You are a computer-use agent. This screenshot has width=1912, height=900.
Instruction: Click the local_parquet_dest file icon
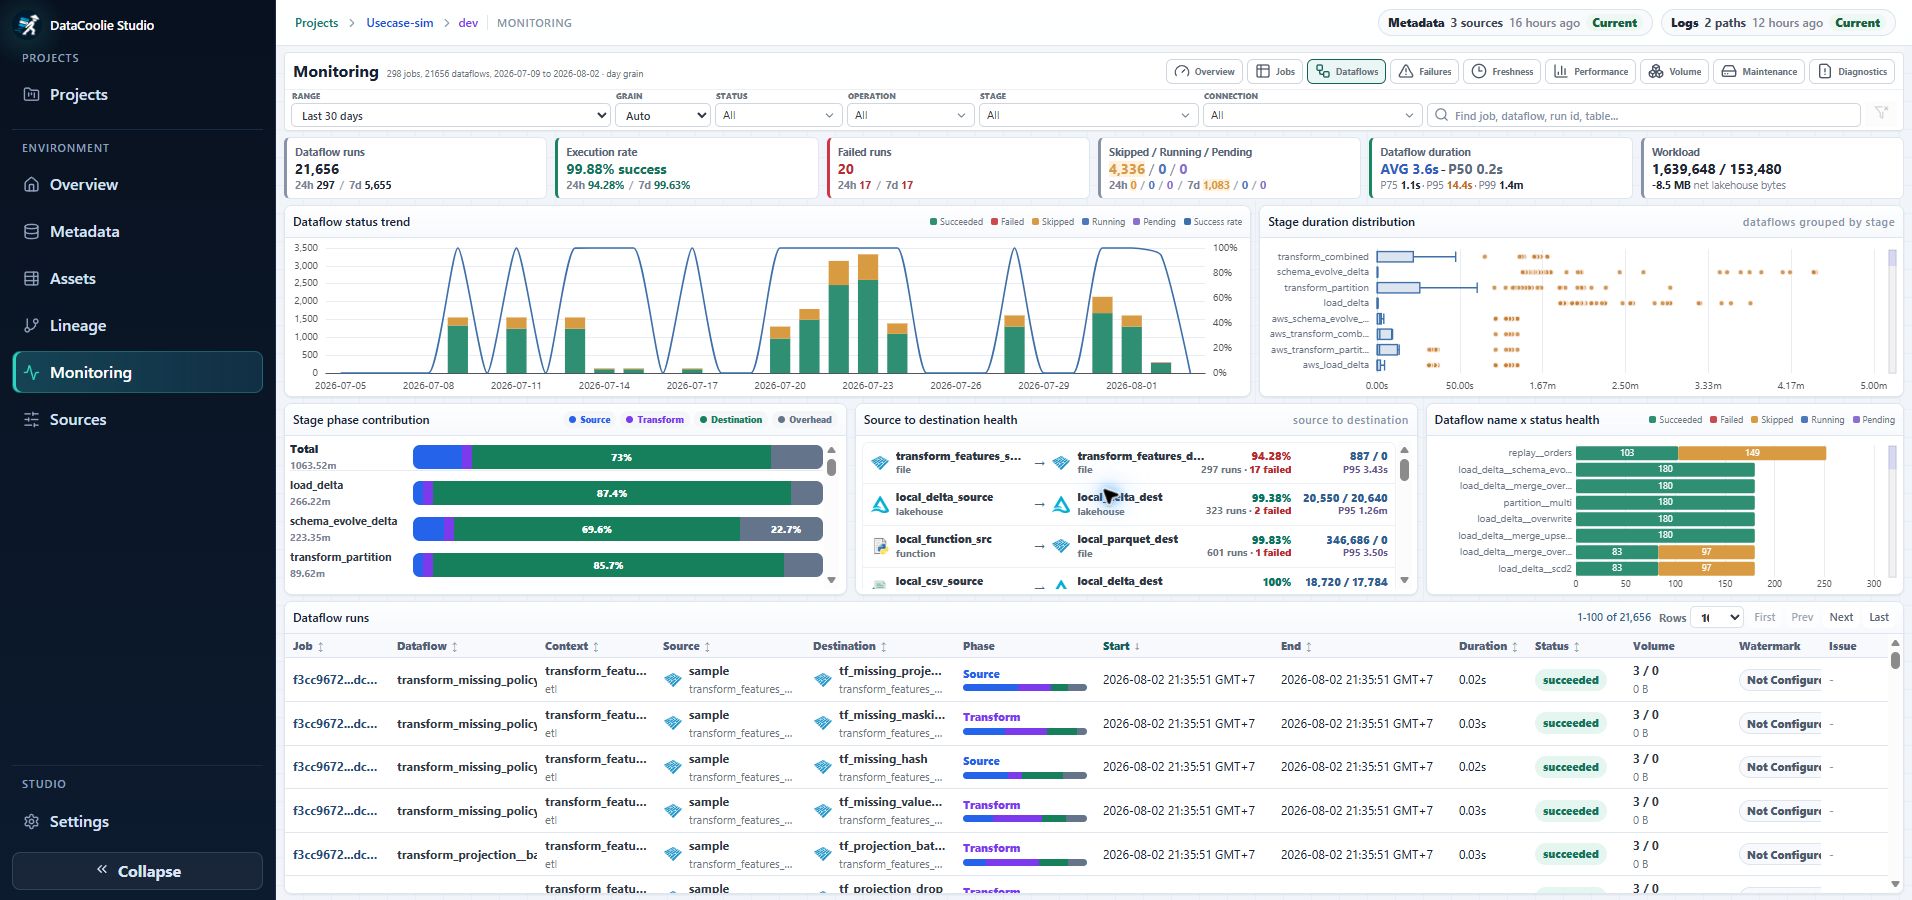click(1061, 546)
